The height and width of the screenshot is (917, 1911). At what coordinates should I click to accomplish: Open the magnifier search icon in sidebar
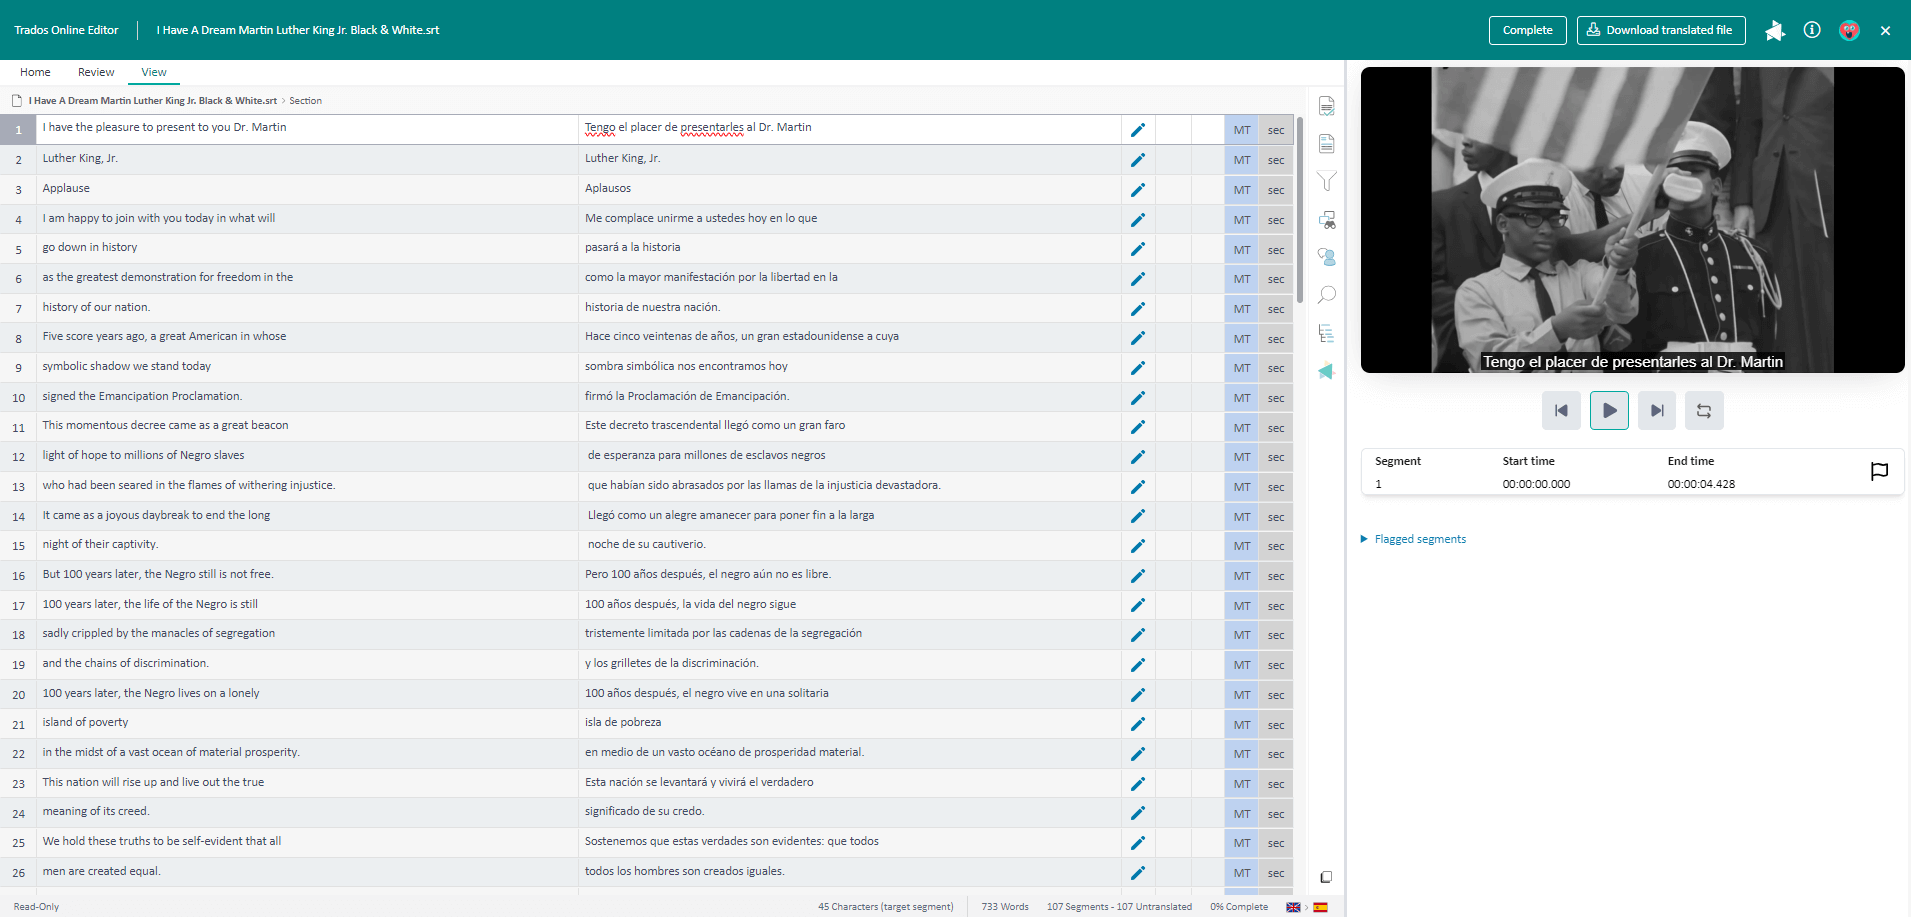[x=1326, y=295]
